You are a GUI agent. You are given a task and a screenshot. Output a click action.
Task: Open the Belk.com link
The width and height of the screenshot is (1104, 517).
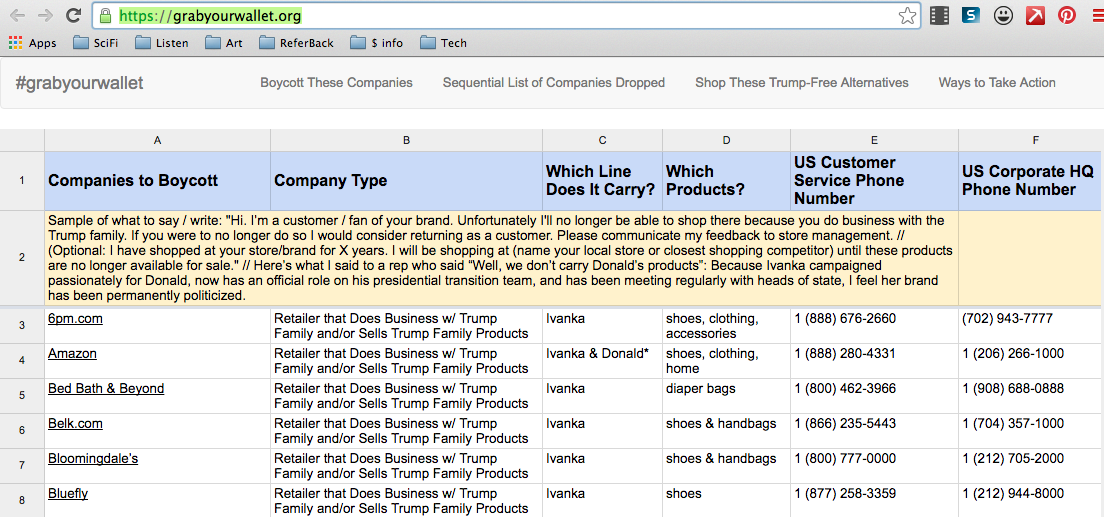point(75,423)
